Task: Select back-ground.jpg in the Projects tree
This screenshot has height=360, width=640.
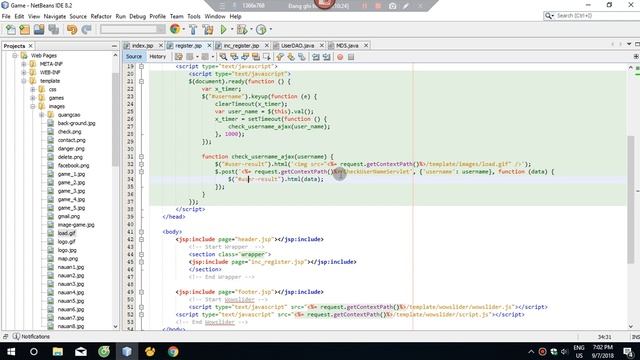Action: tap(76, 123)
